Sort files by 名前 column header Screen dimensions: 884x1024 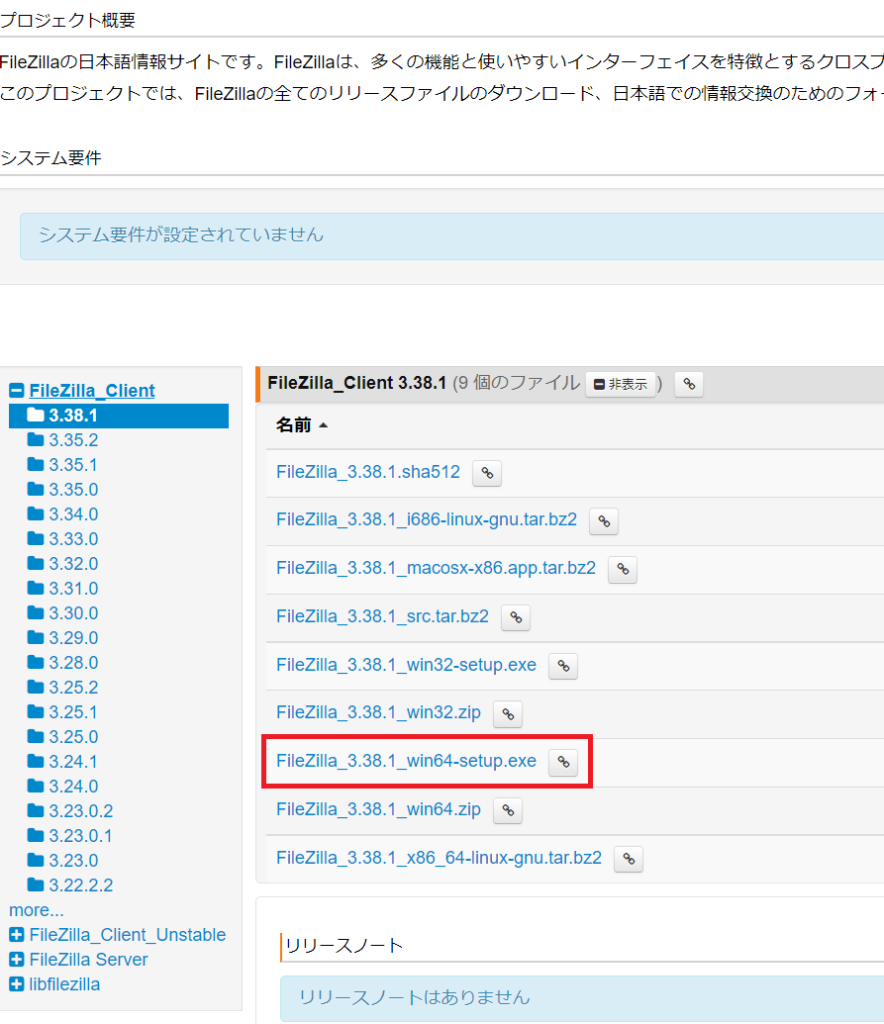pos(302,425)
